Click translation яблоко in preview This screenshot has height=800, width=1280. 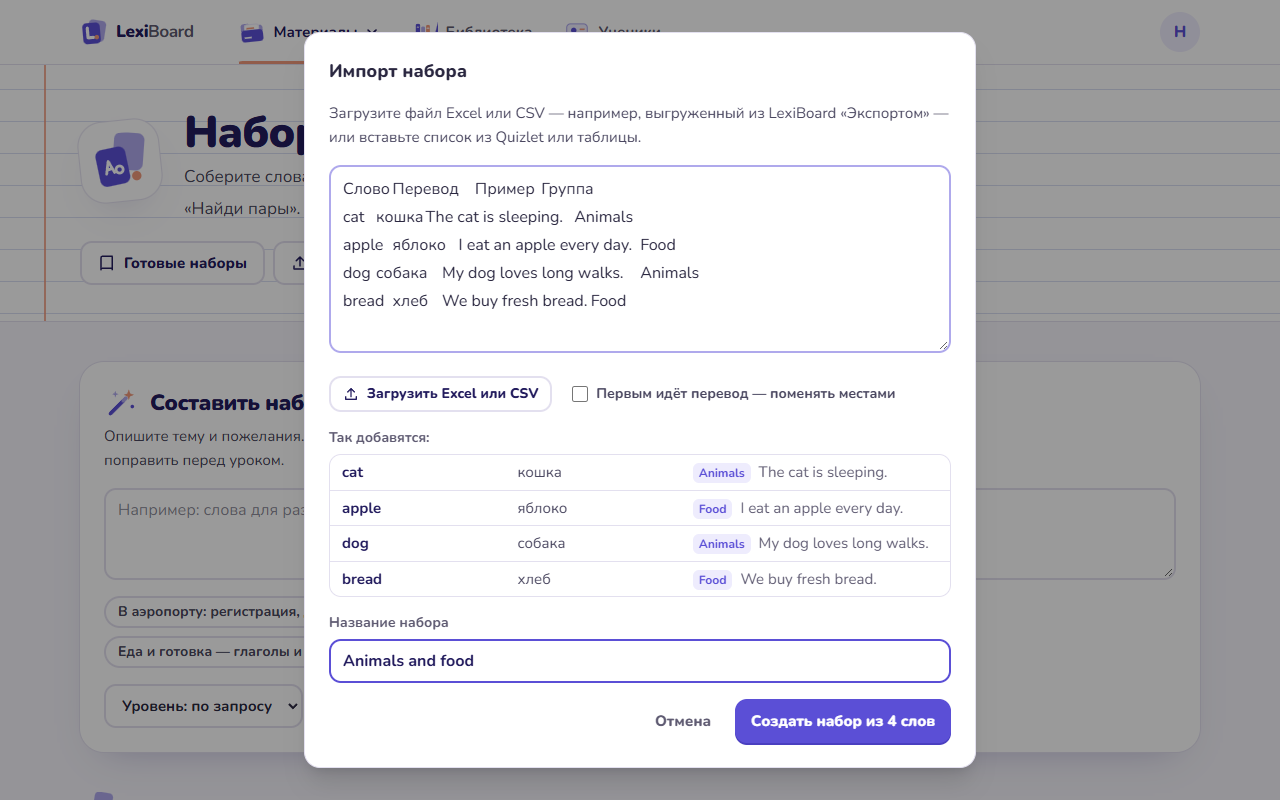pyautogui.click(x=542, y=508)
